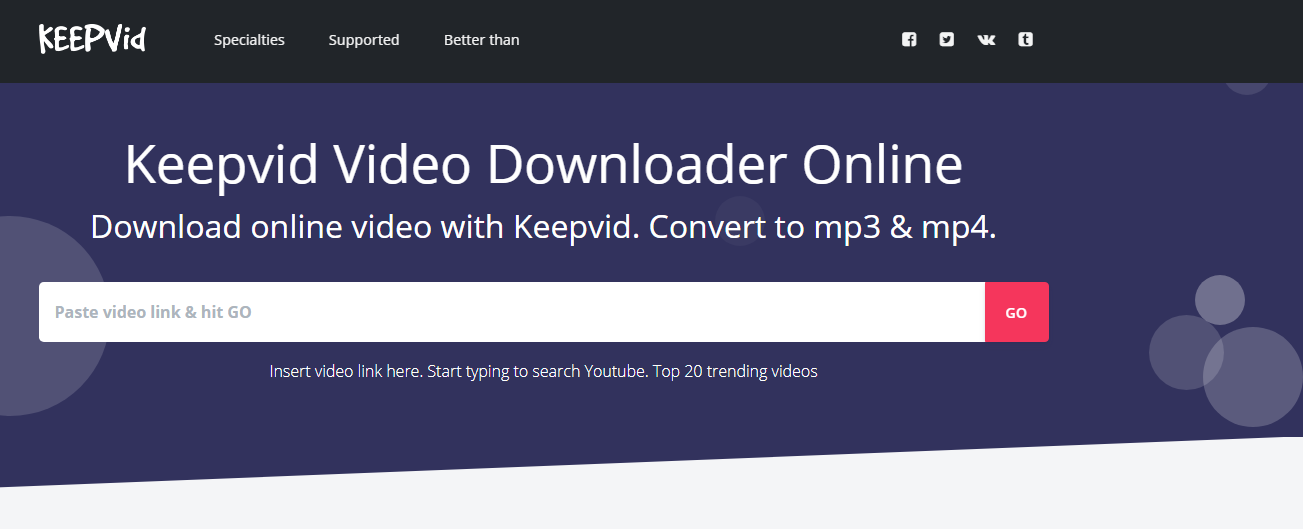The height and width of the screenshot is (529, 1303).
Task: Open Top 20 trending videos link
Action: coord(735,371)
